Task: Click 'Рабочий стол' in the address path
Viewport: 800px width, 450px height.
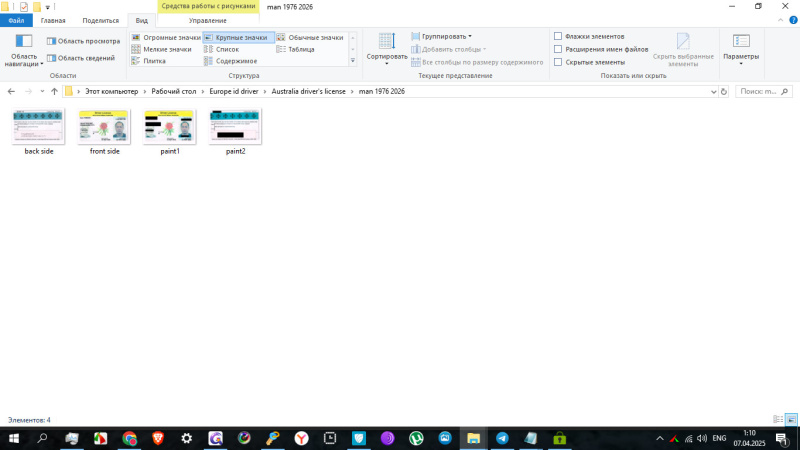Action: [x=172, y=91]
